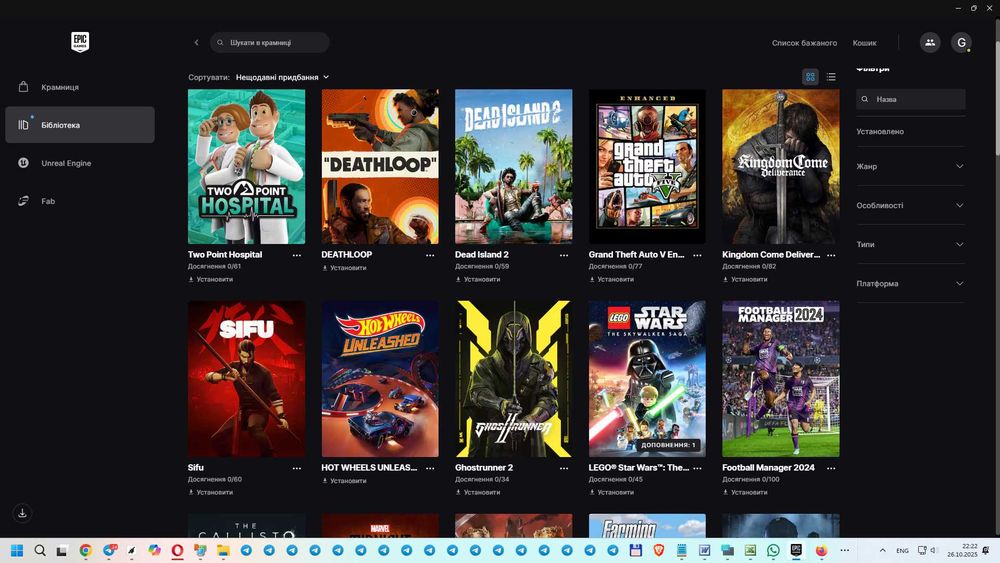Open HOT WHEELS UNLEASHED three-dot menu
The height and width of the screenshot is (563, 1000).
coord(430,468)
